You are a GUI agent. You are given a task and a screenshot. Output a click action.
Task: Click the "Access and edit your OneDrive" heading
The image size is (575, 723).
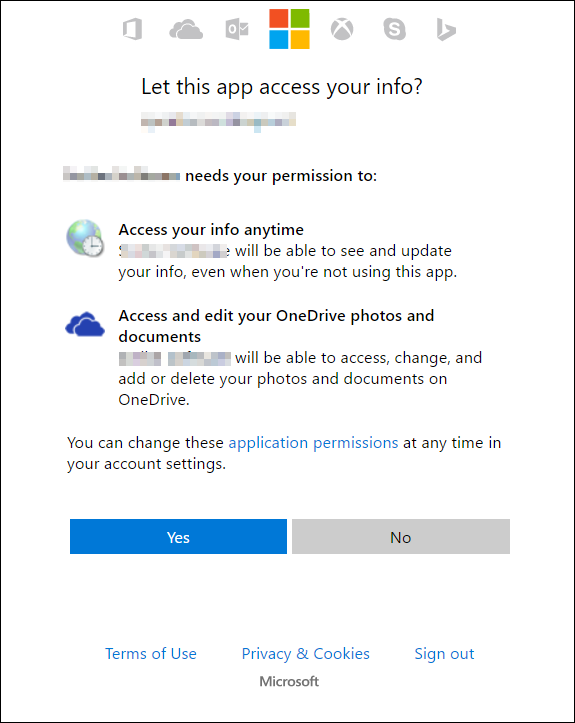tap(276, 326)
